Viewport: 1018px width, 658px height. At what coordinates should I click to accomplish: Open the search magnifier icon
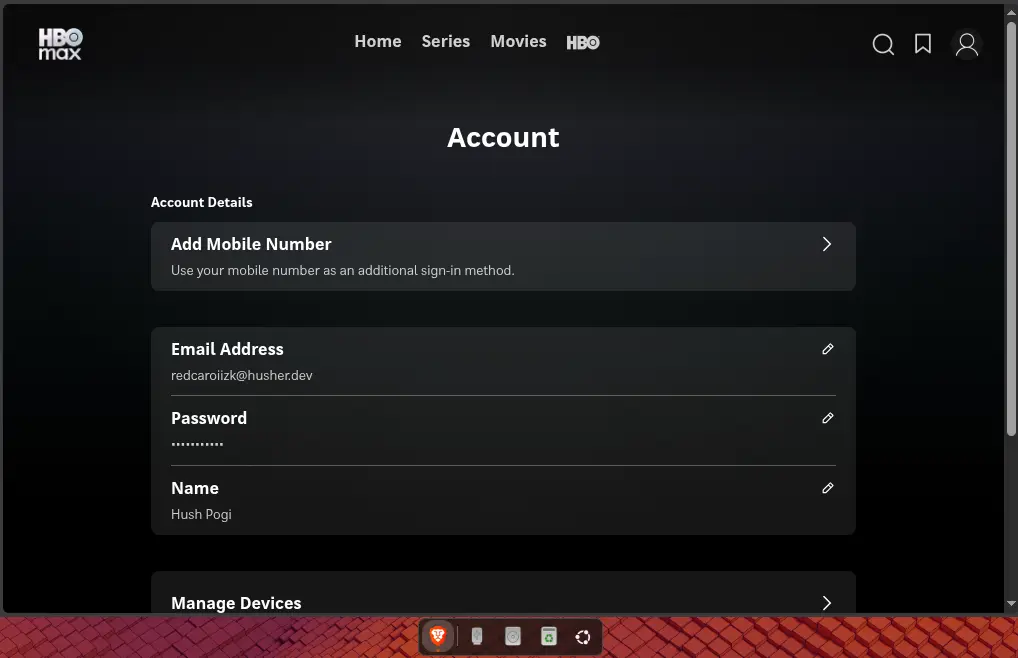(x=883, y=44)
